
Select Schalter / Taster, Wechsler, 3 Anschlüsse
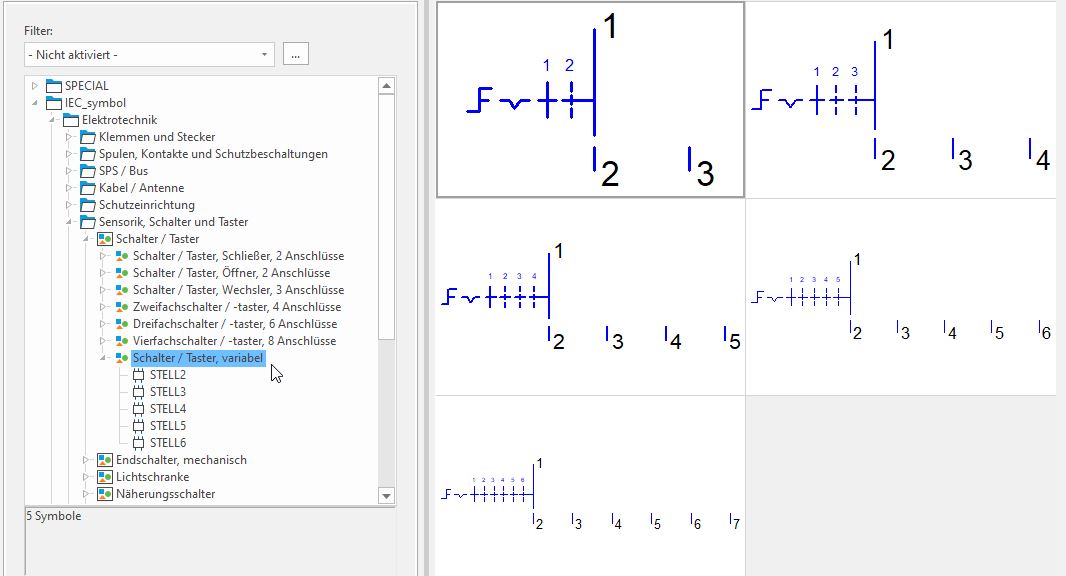click(x=238, y=290)
